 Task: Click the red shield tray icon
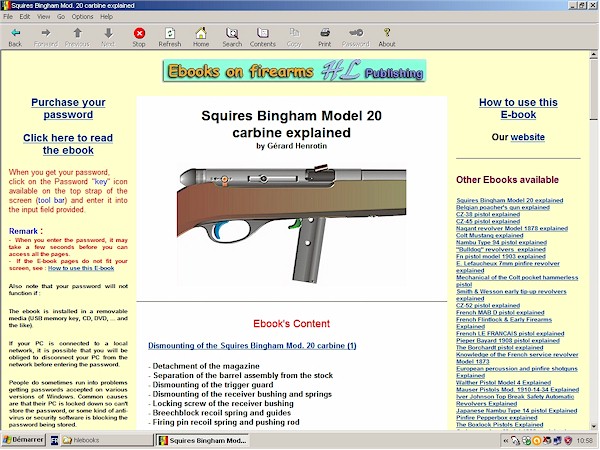click(568, 441)
